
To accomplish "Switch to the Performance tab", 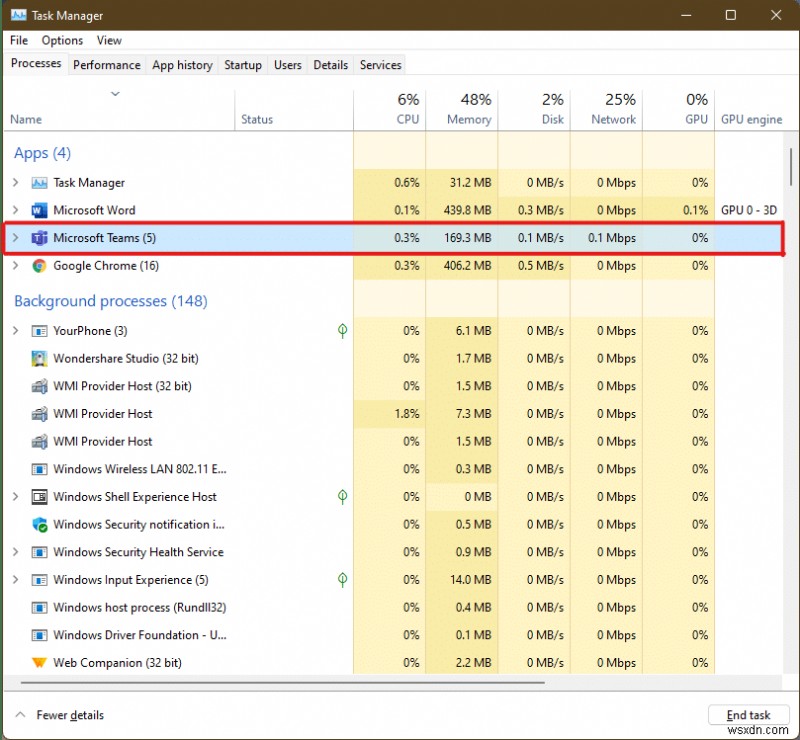I will click(x=107, y=65).
